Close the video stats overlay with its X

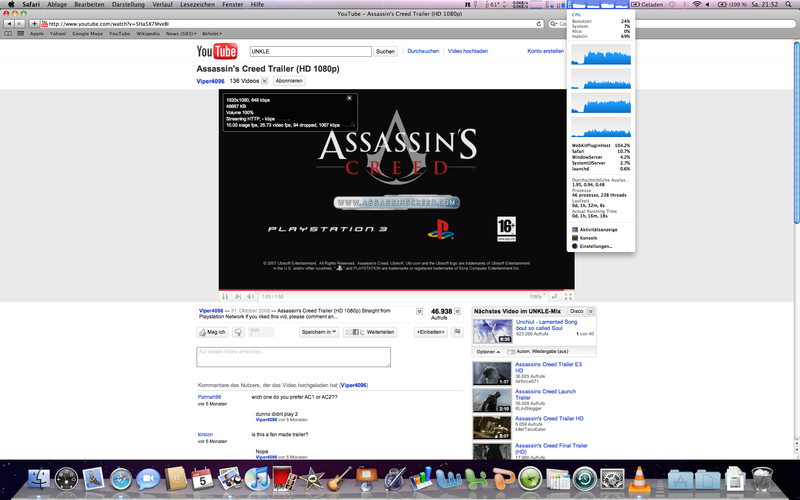[x=349, y=98]
